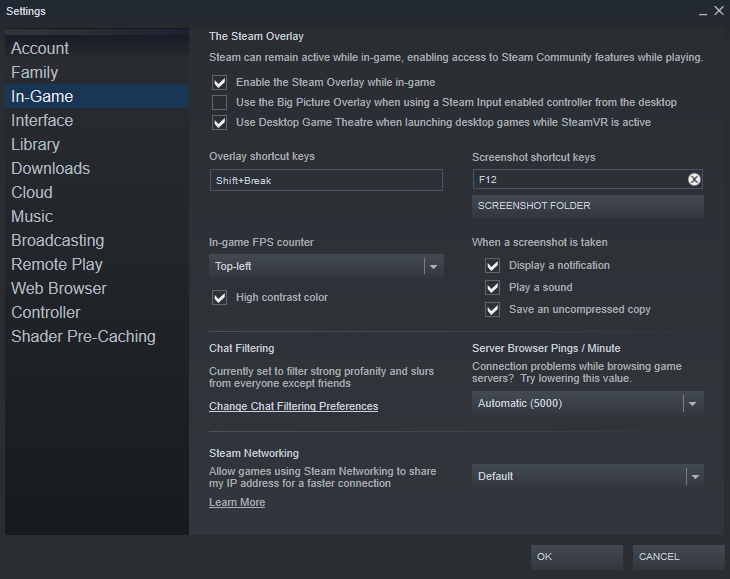
Task: Disable Display a notification checkbox
Action: (492, 265)
